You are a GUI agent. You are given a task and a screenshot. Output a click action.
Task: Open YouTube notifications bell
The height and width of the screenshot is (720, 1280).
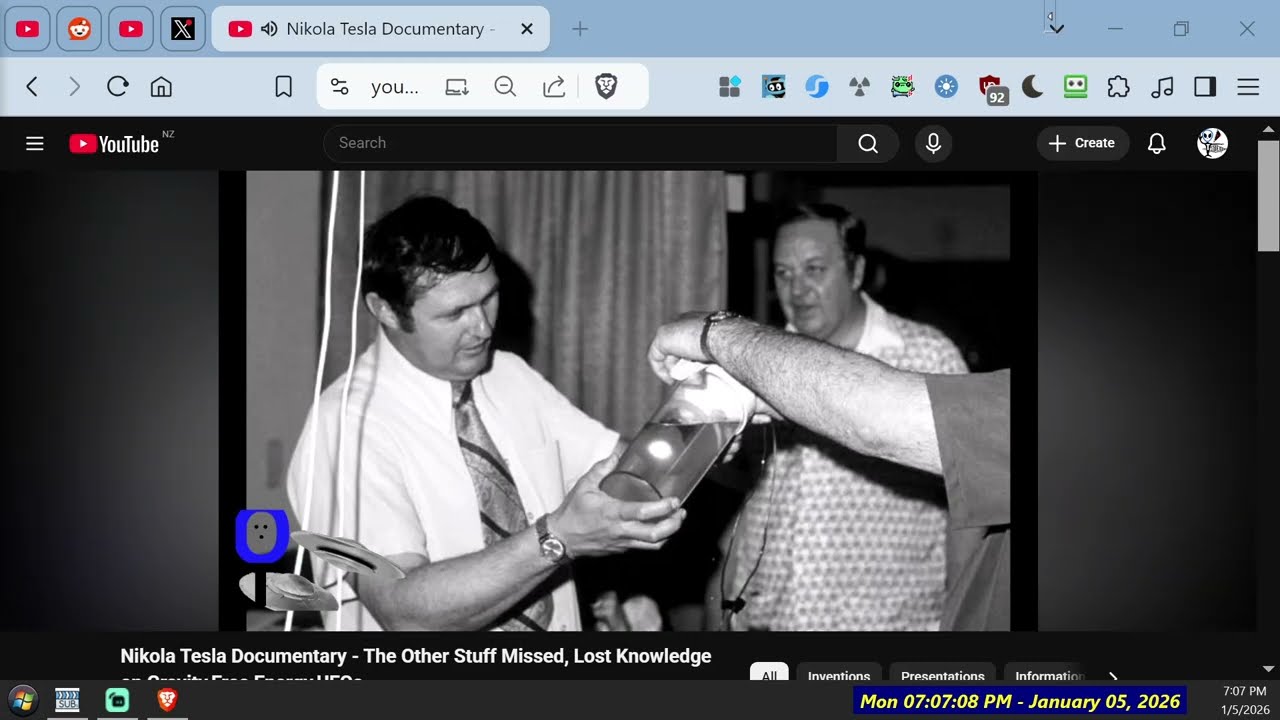click(x=1156, y=143)
